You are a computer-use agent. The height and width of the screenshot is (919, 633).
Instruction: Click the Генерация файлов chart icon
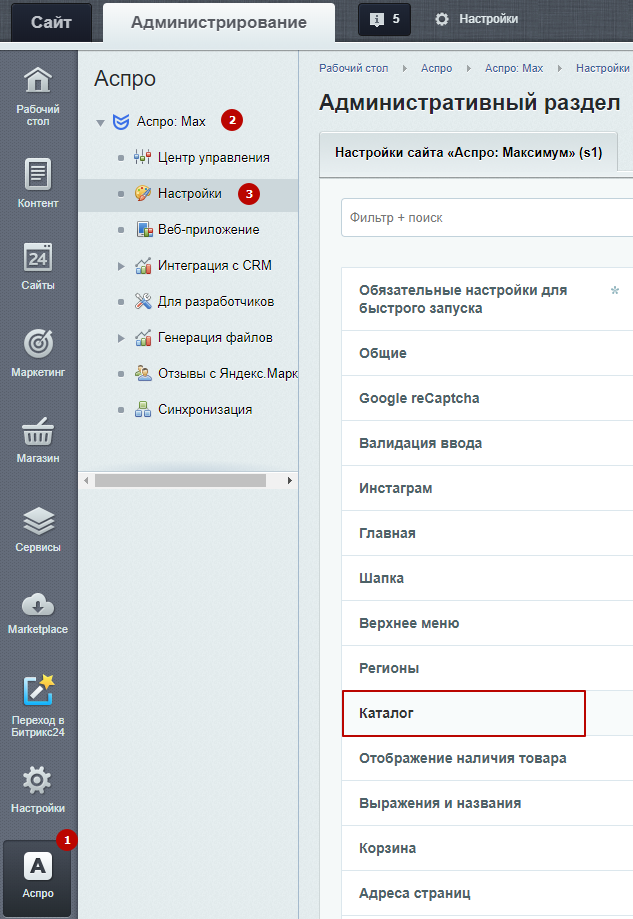coord(143,338)
